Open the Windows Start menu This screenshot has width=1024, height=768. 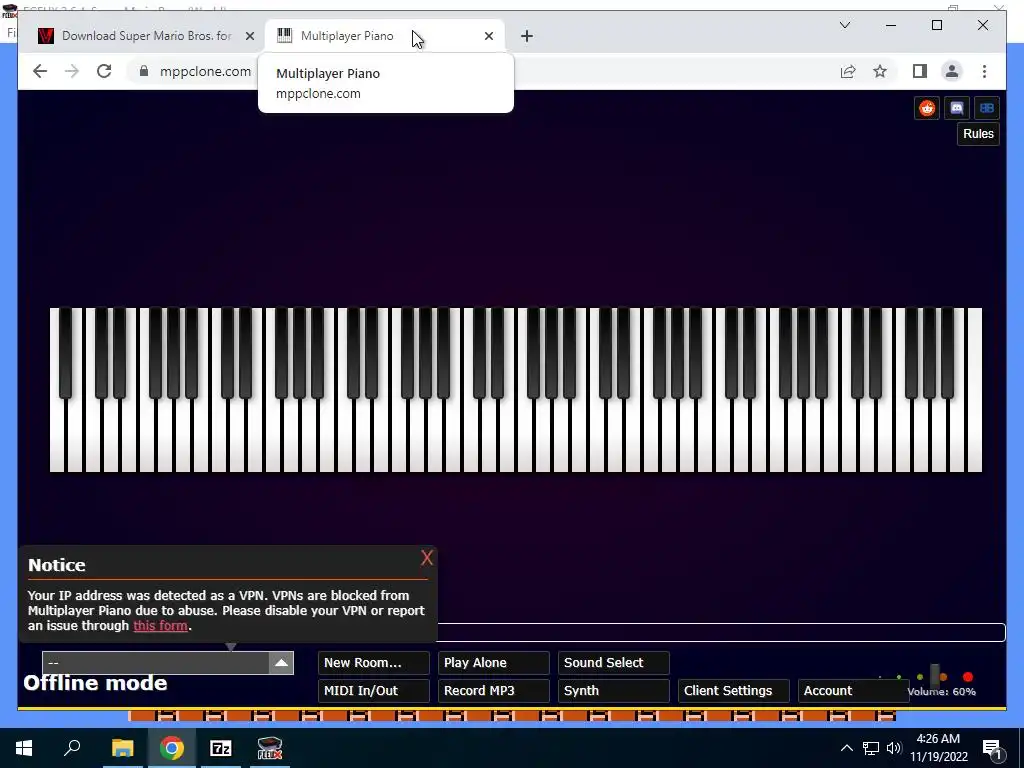(x=24, y=748)
